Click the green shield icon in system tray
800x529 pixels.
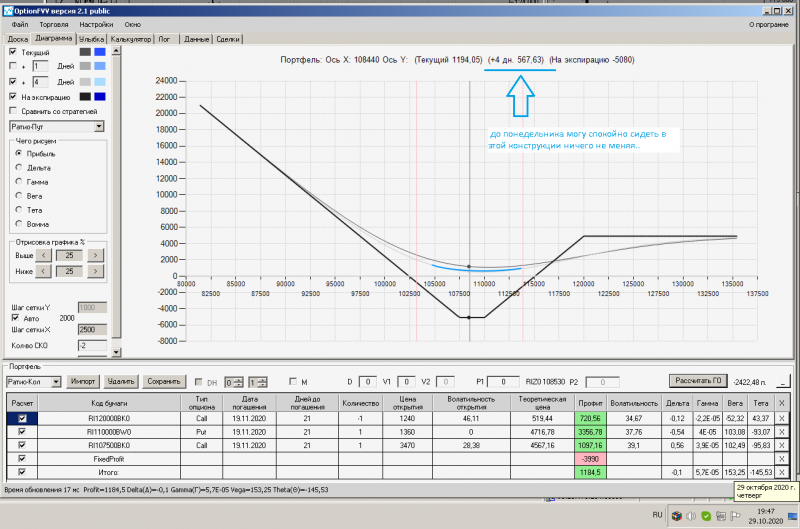(706, 515)
